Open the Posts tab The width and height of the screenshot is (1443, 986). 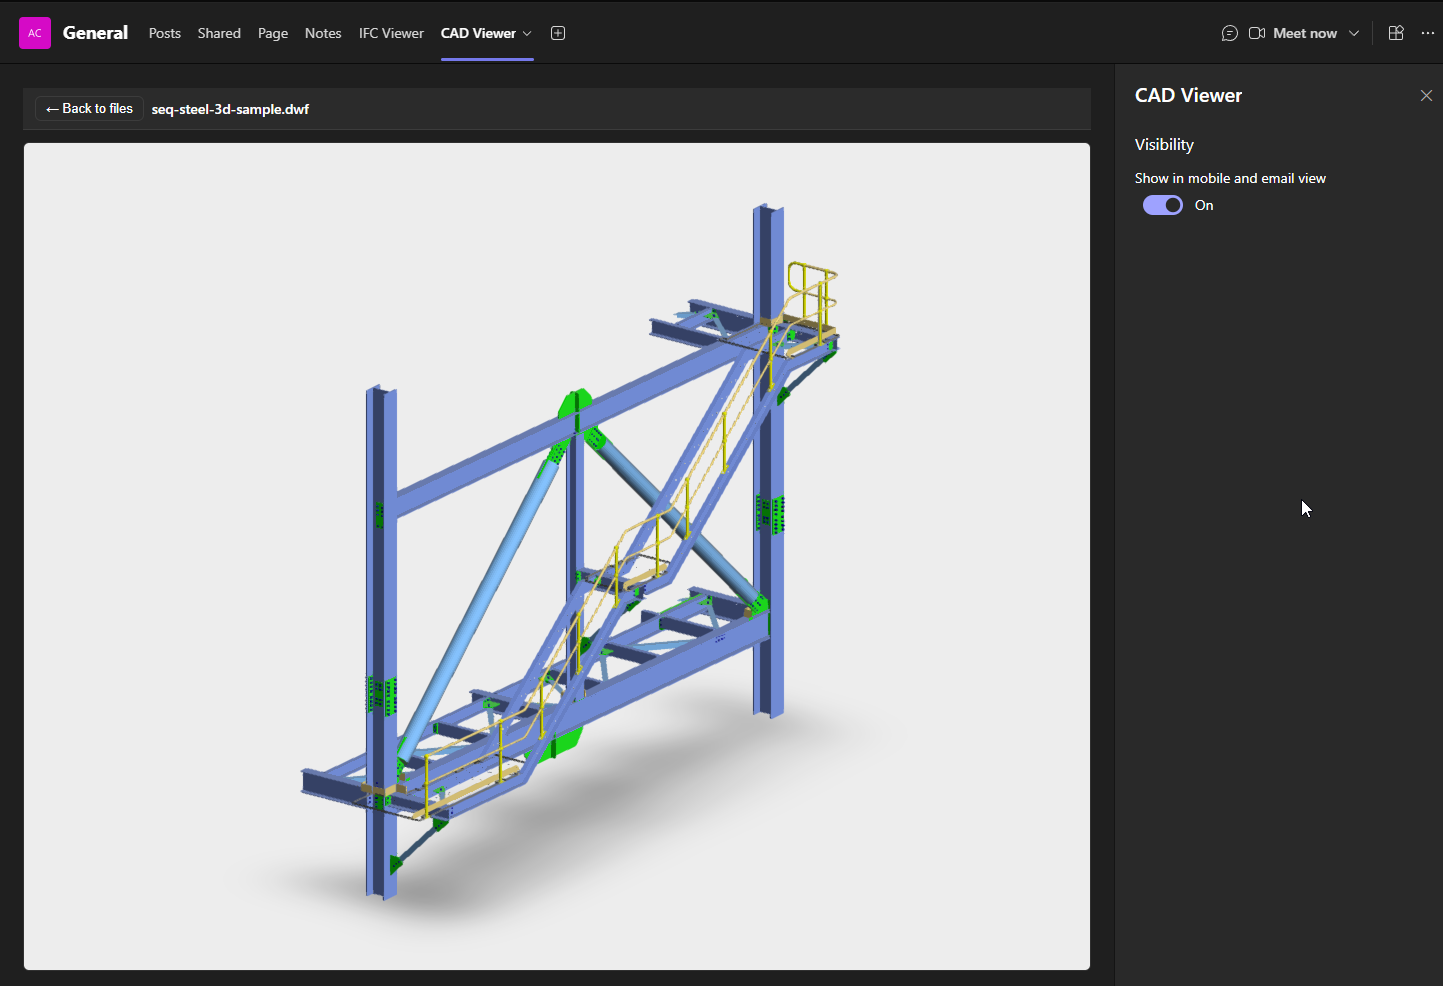[165, 33]
